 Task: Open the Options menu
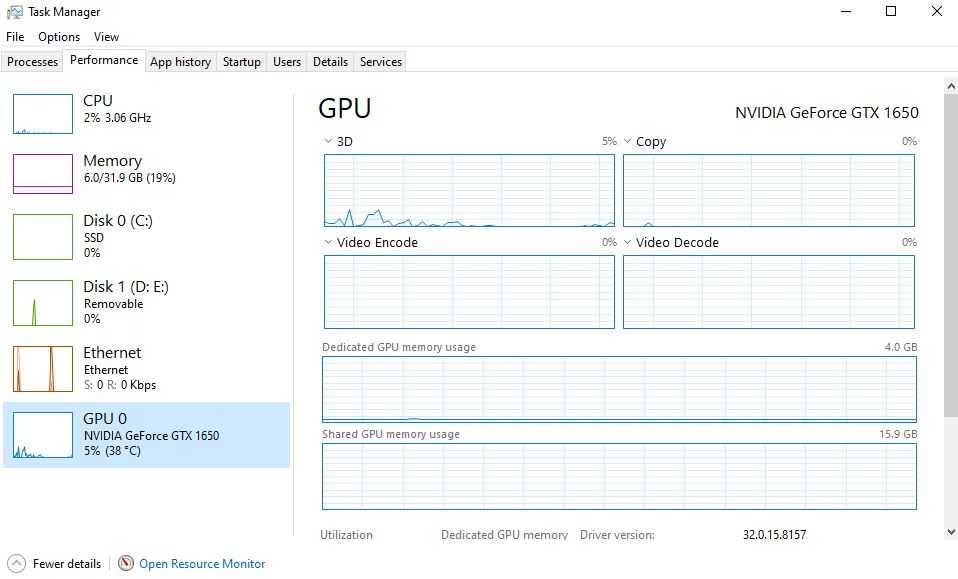pyautogui.click(x=59, y=37)
